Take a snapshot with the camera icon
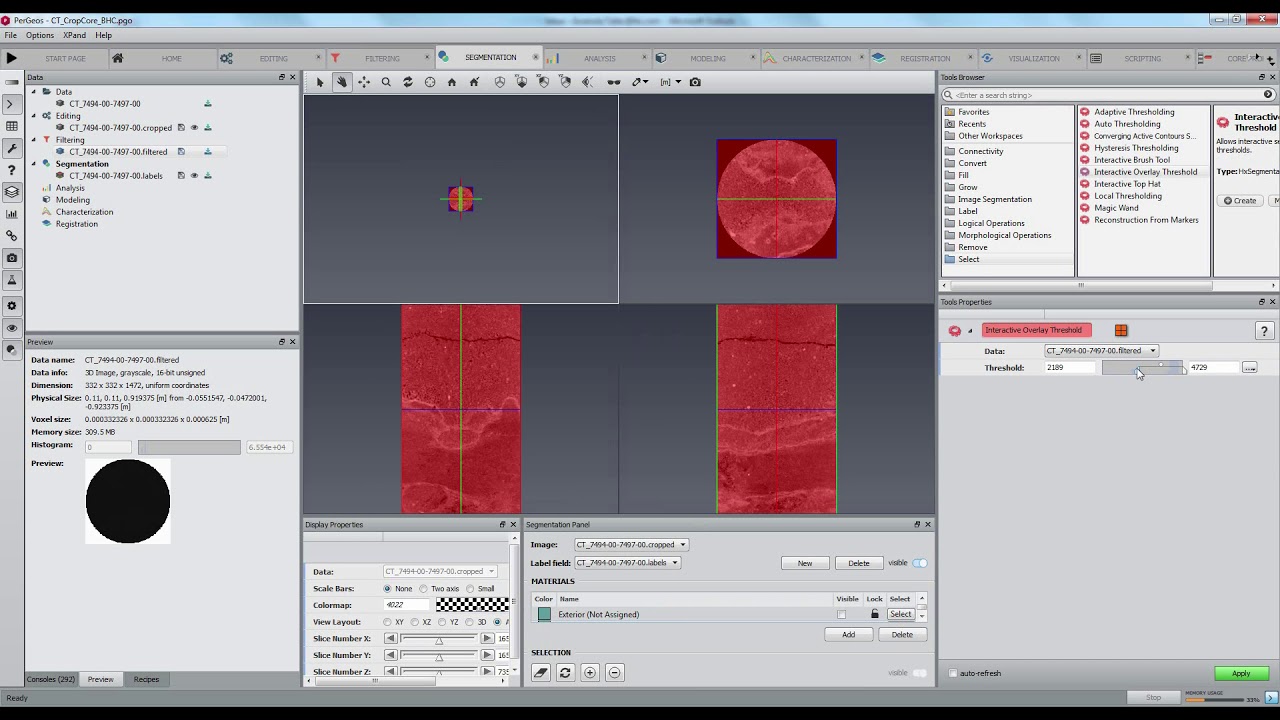The image size is (1280, 720). tap(696, 82)
